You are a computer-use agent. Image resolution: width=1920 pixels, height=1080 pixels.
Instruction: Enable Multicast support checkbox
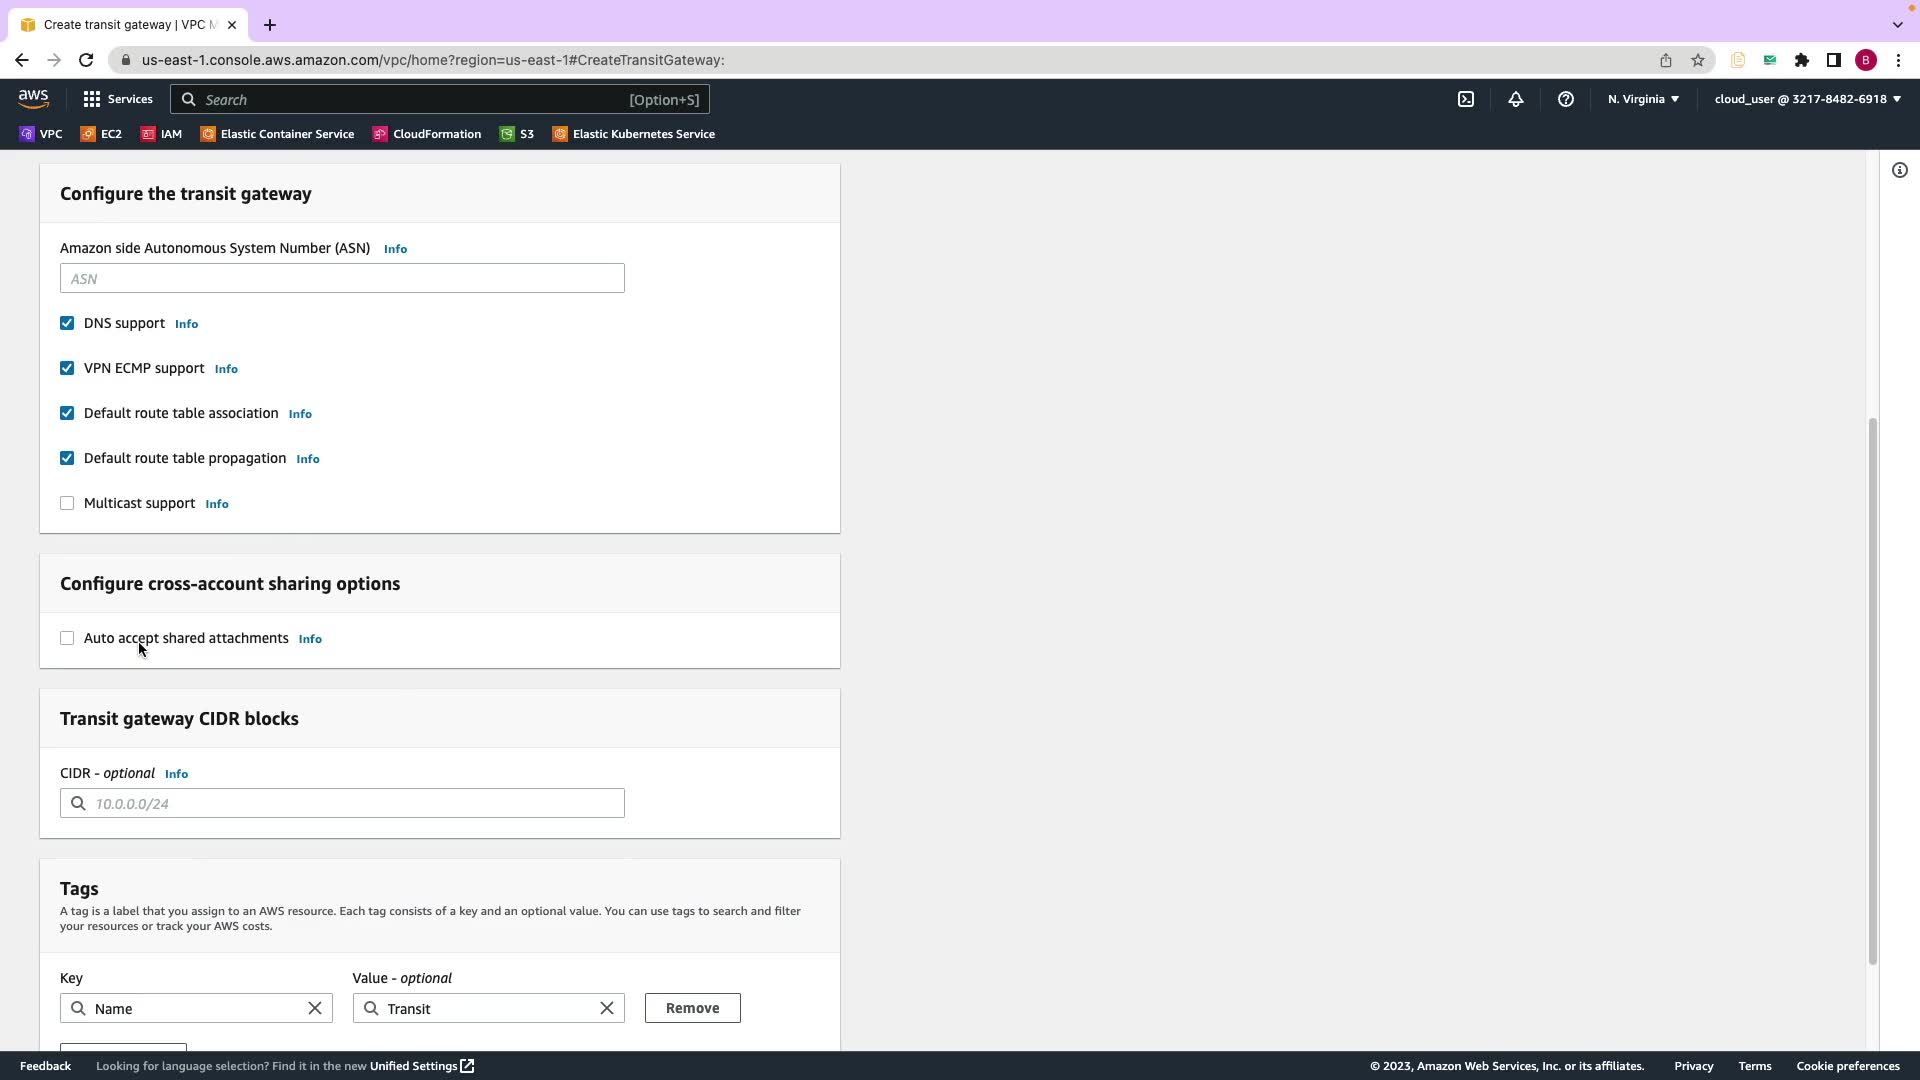coord(67,503)
